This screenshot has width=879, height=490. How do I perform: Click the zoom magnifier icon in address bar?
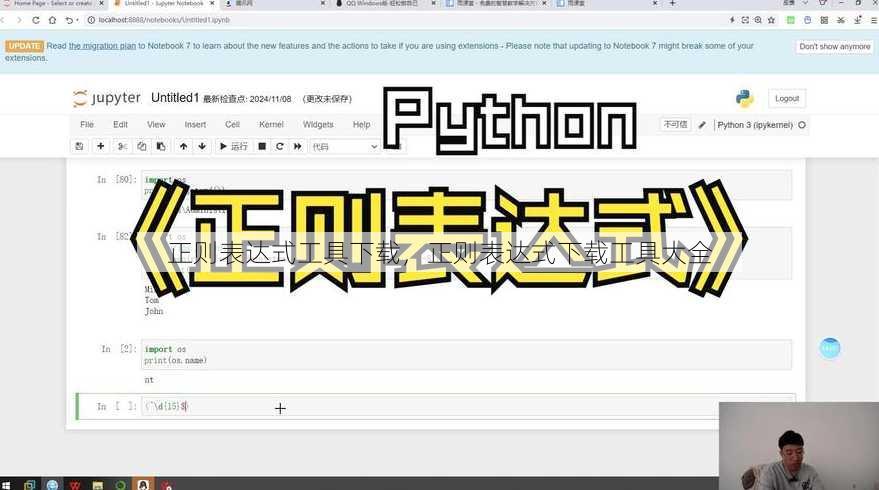click(x=758, y=20)
